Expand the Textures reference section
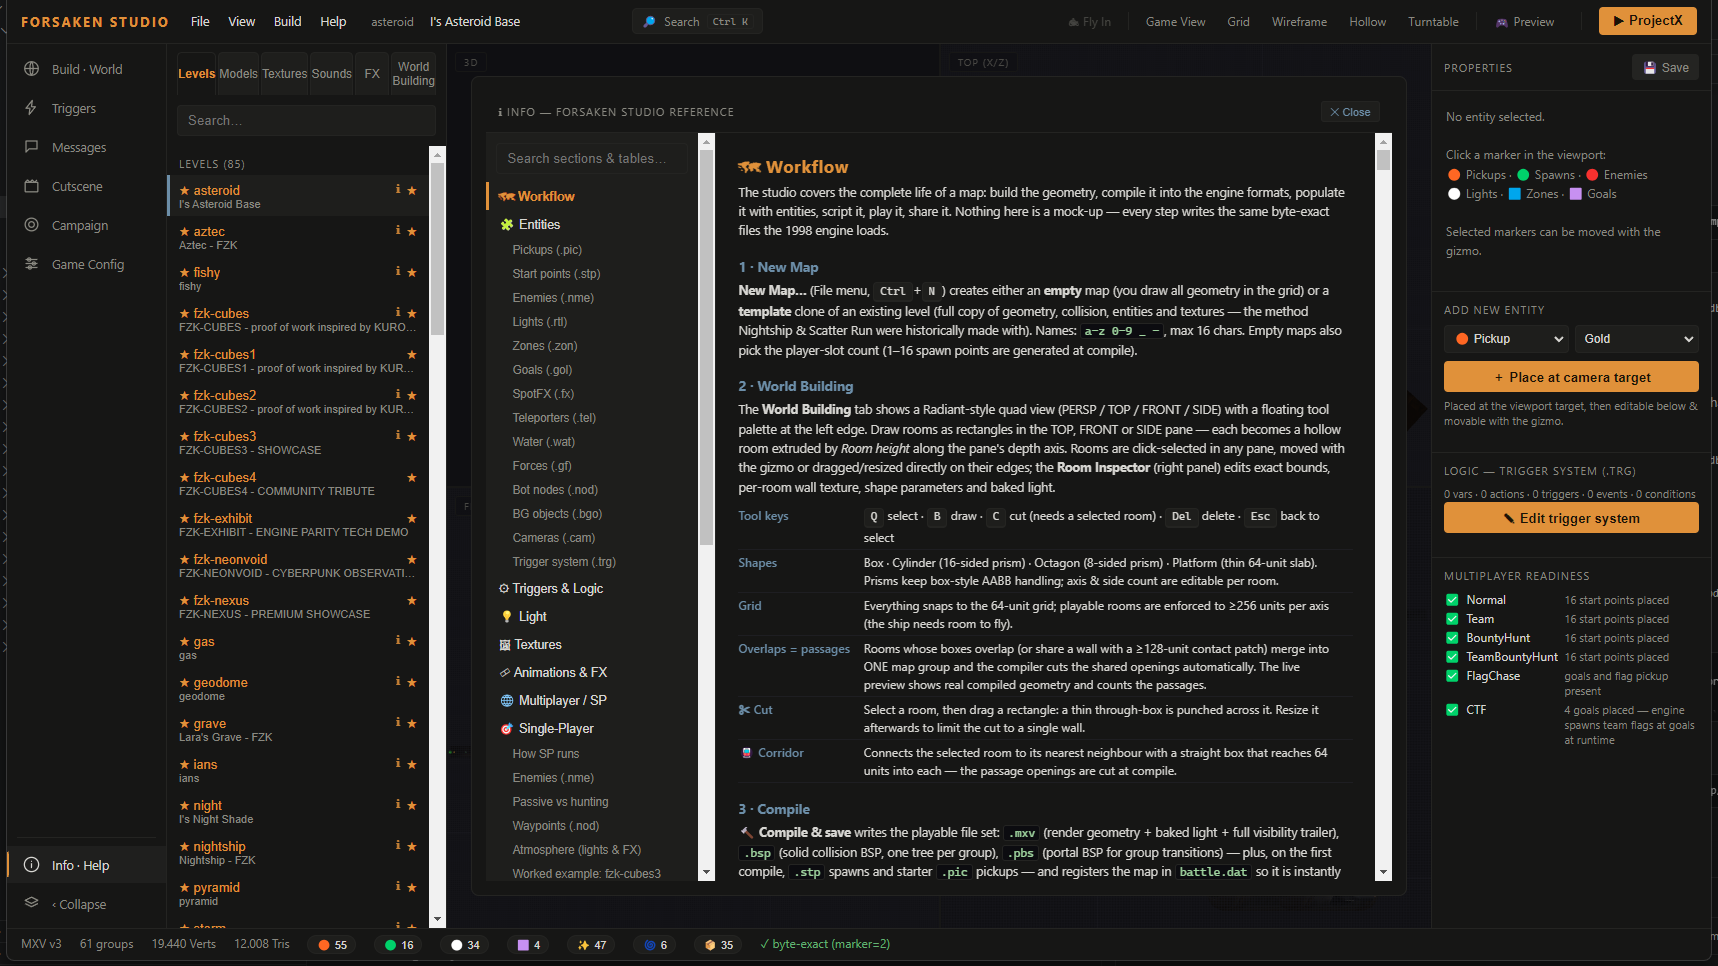Image resolution: width=1718 pixels, height=966 pixels. pos(530,645)
